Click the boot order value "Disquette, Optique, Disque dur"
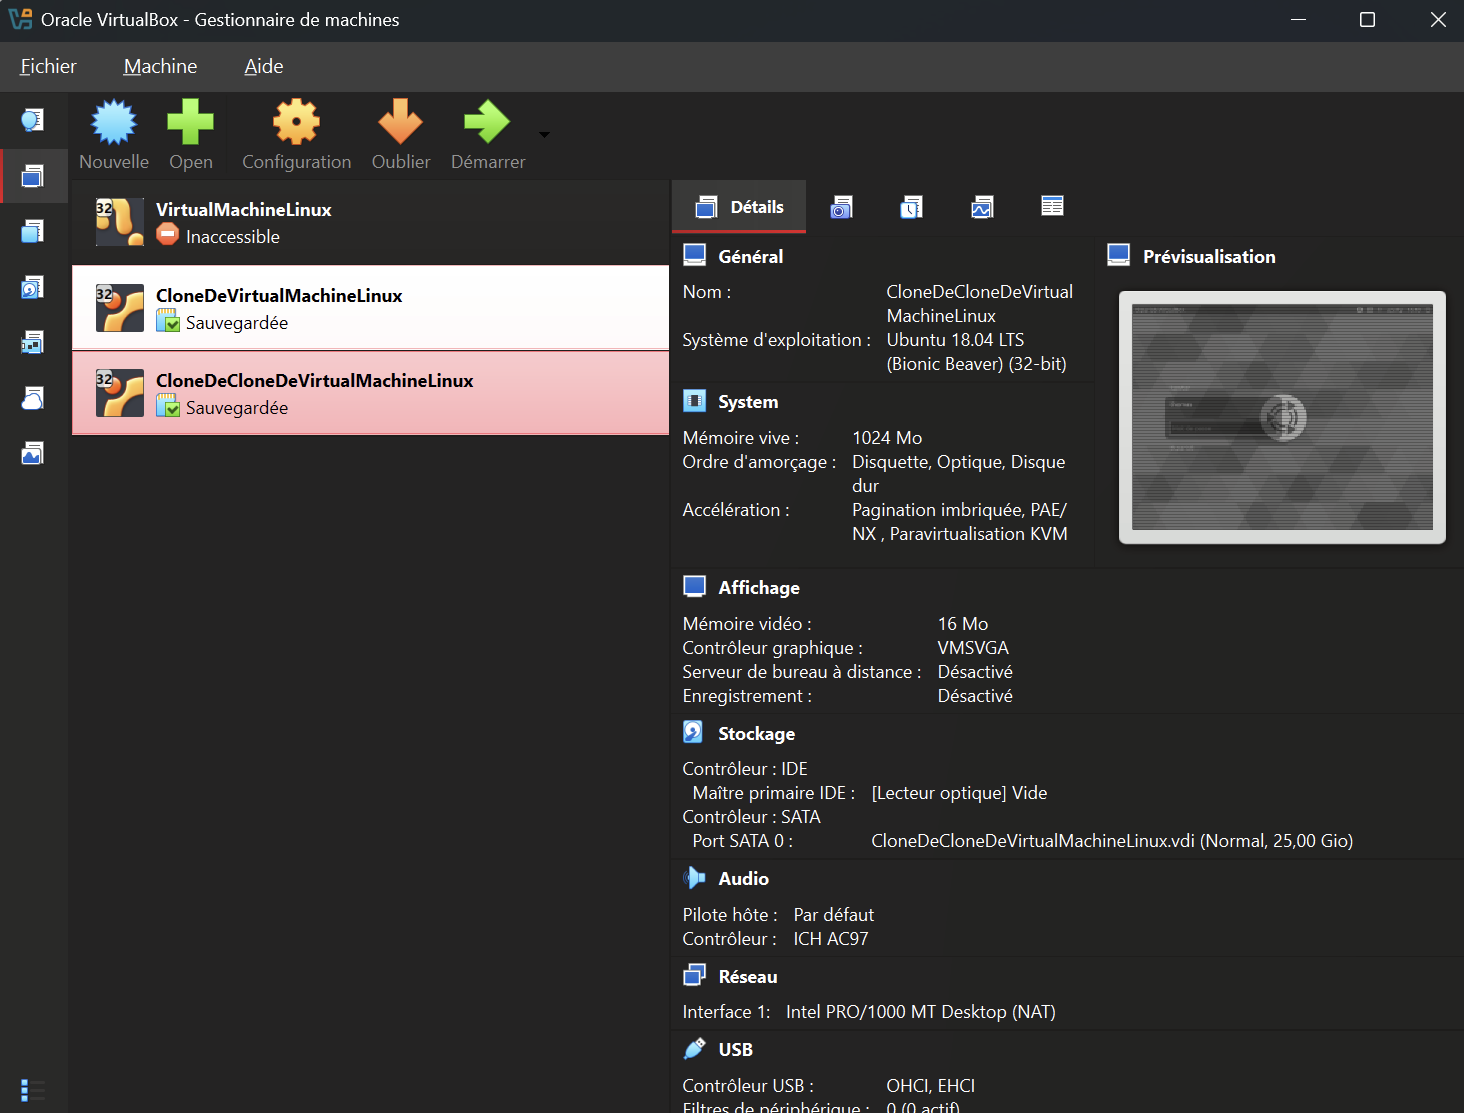Viewport: 1464px width, 1113px height. click(x=958, y=474)
